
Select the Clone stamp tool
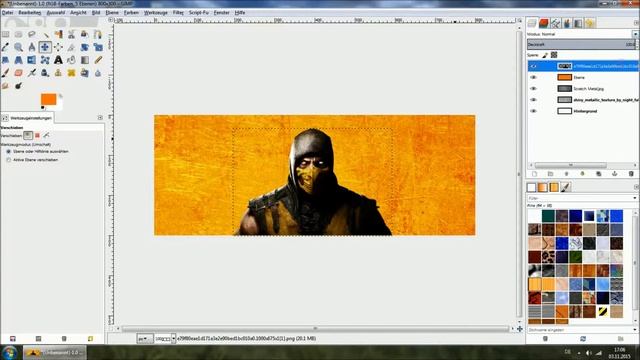pyautogui.click(x=58, y=73)
